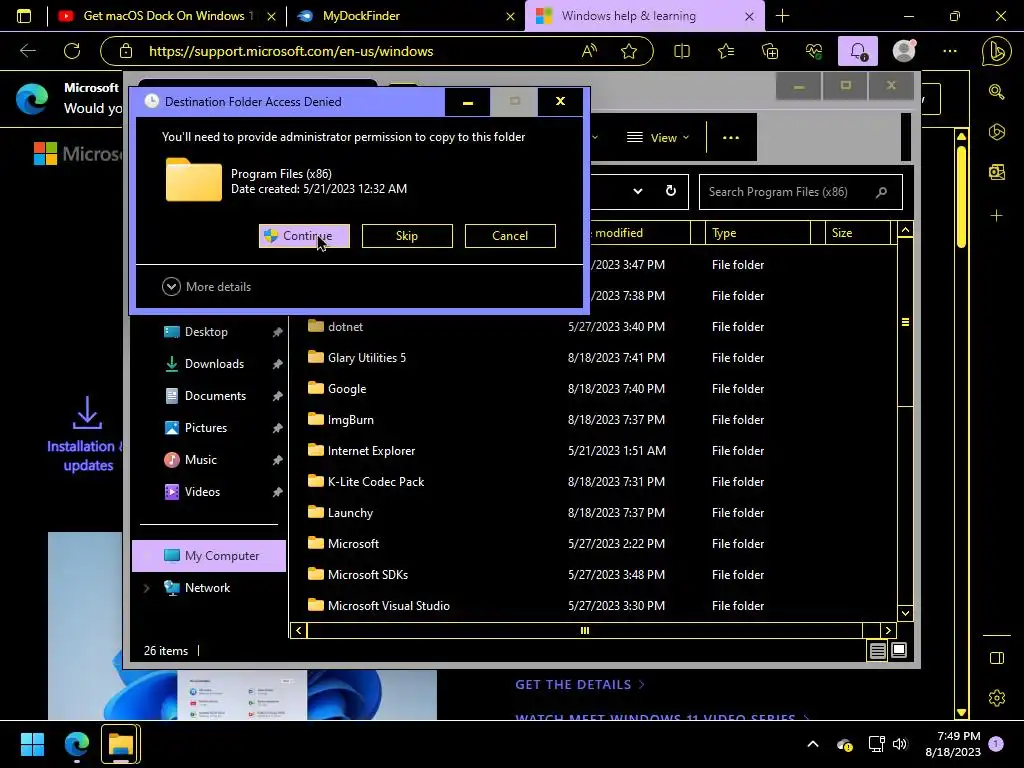Open Collections icon in Edge toolbar
The image size is (1024, 768).
pyautogui.click(x=770, y=51)
